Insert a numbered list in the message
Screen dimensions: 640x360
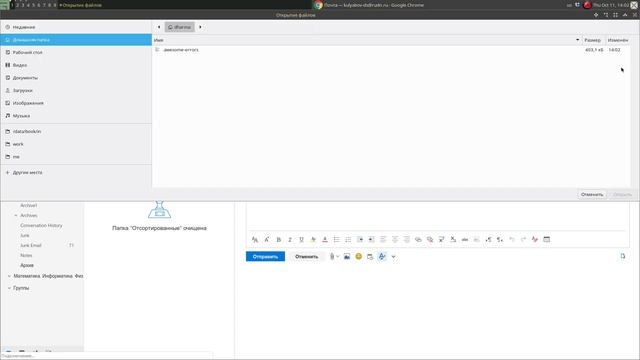(348, 240)
